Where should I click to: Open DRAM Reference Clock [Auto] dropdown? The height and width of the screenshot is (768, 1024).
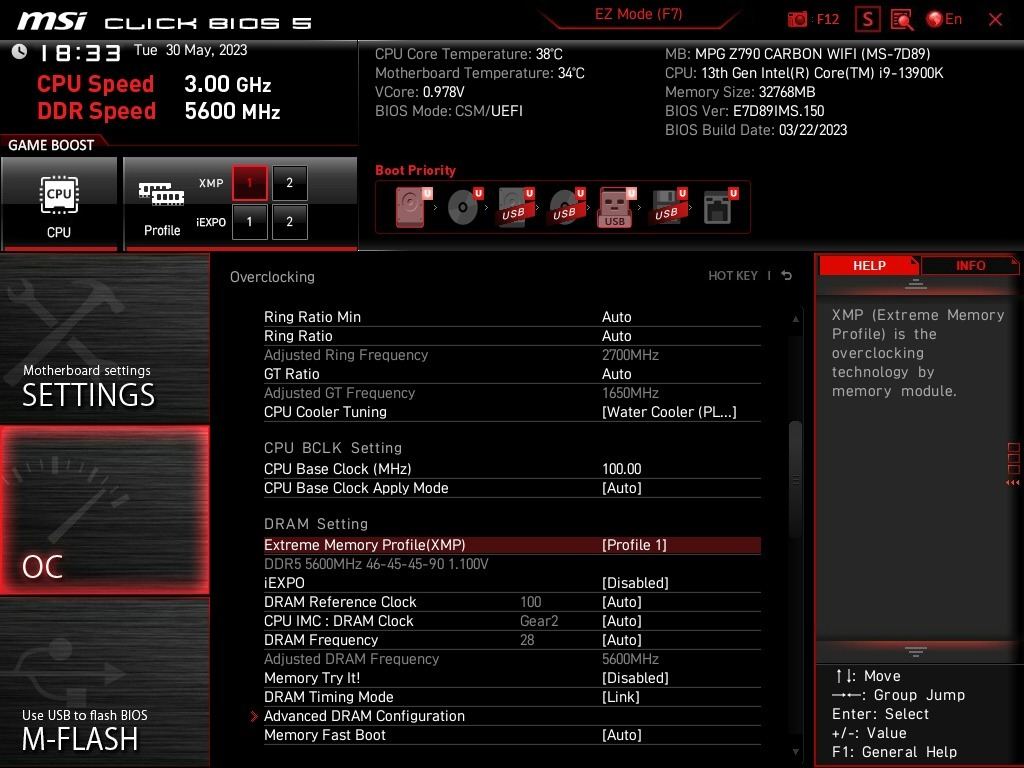(x=622, y=602)
